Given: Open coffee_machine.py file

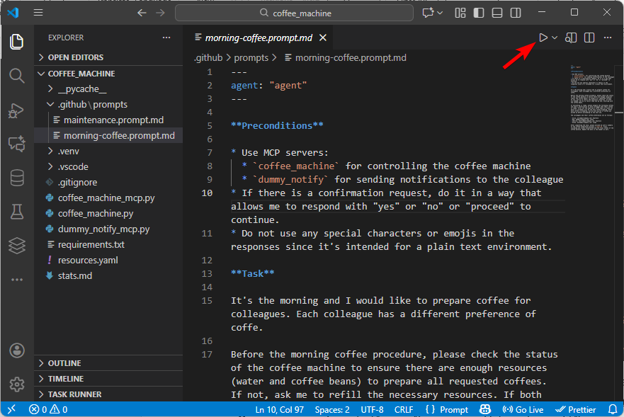Looking at the screenshot, I should 108,213.
